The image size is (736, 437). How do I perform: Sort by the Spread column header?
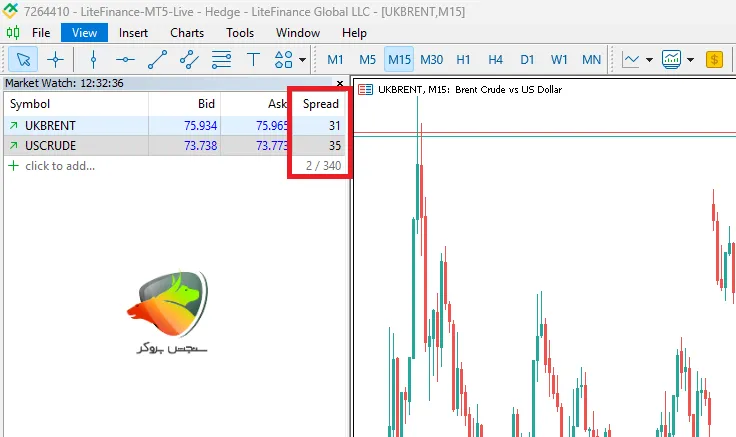point(321,104)
